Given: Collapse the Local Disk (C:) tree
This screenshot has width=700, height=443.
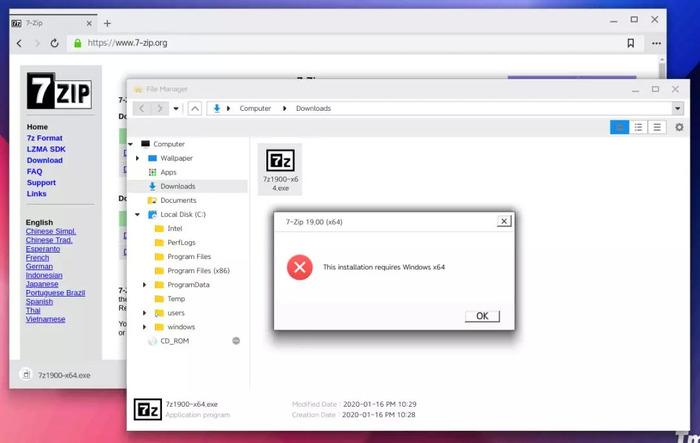Looking at the screenshot, I should point(138,214).
